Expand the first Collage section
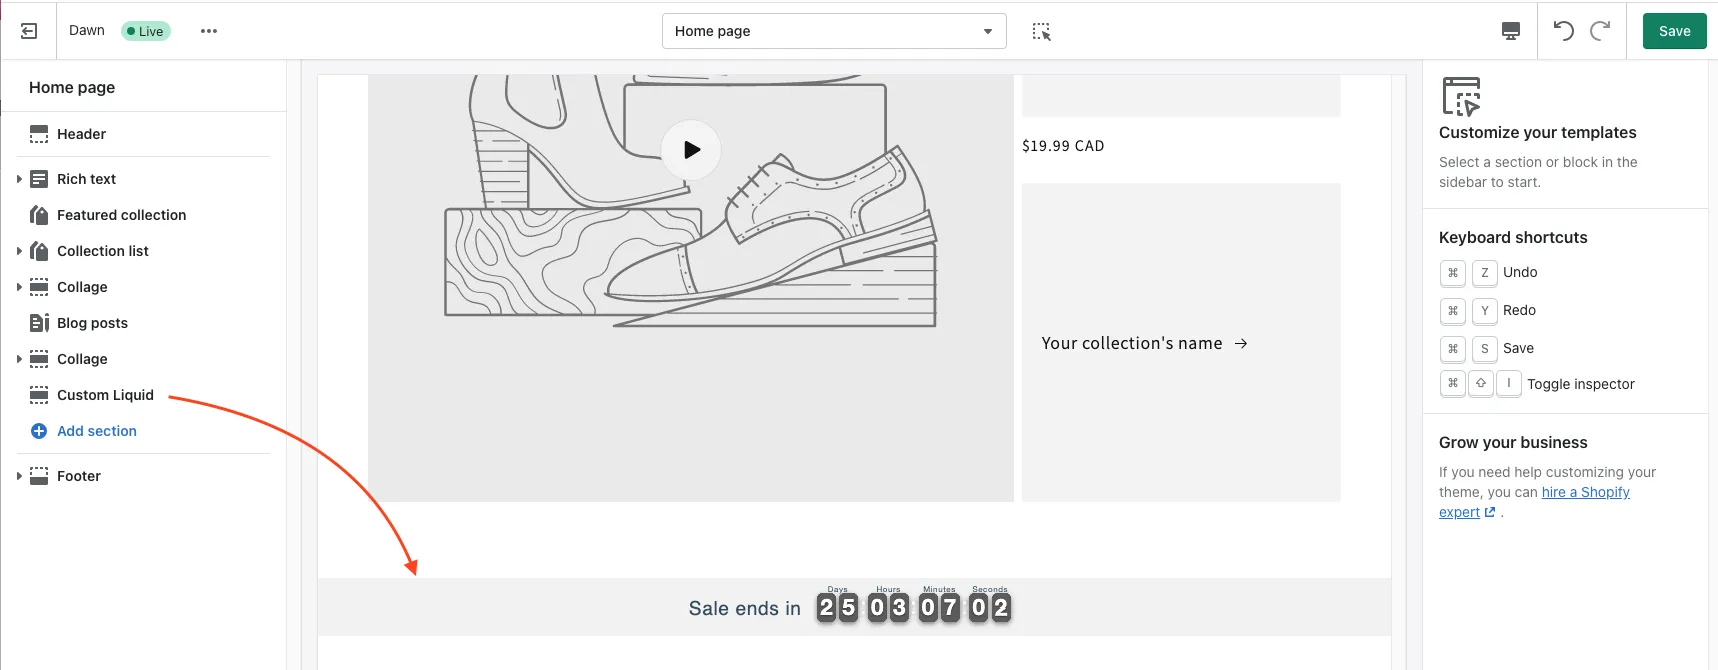 click(x=19, y=287)
